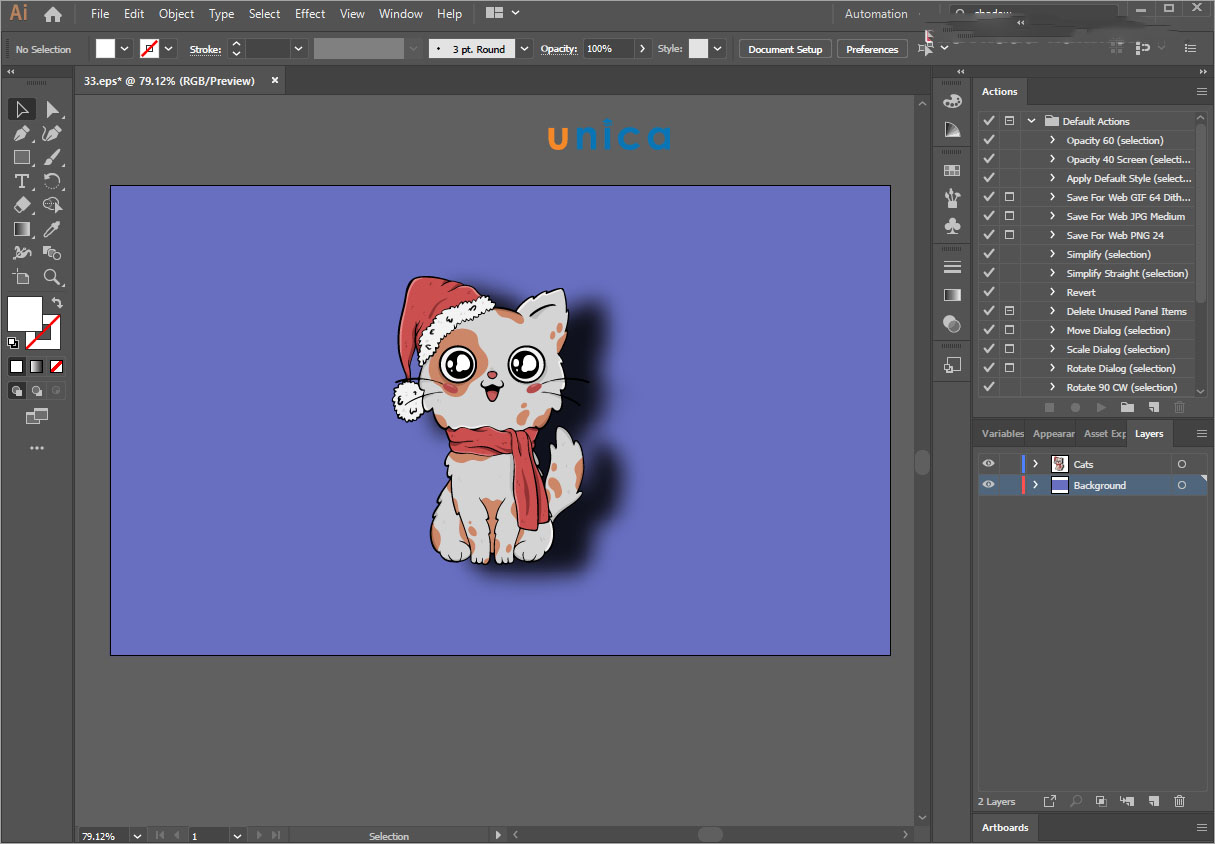Viewport: 1215px width, 844px height.
Task: Toggle checkmark for Opacity 60 action
Action: [989, 140]
